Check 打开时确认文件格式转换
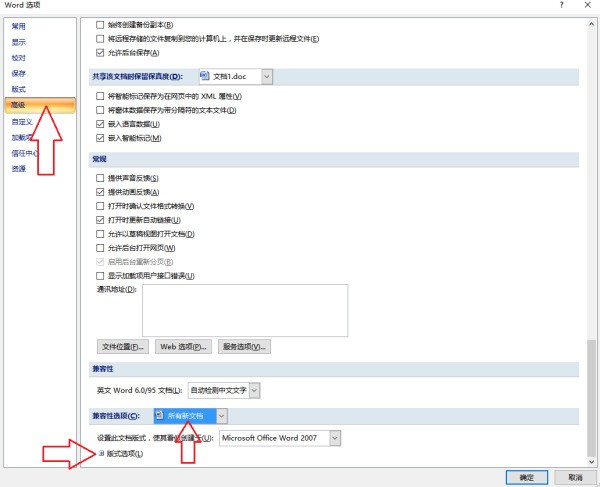600x487 pixels. coord(100,206)
